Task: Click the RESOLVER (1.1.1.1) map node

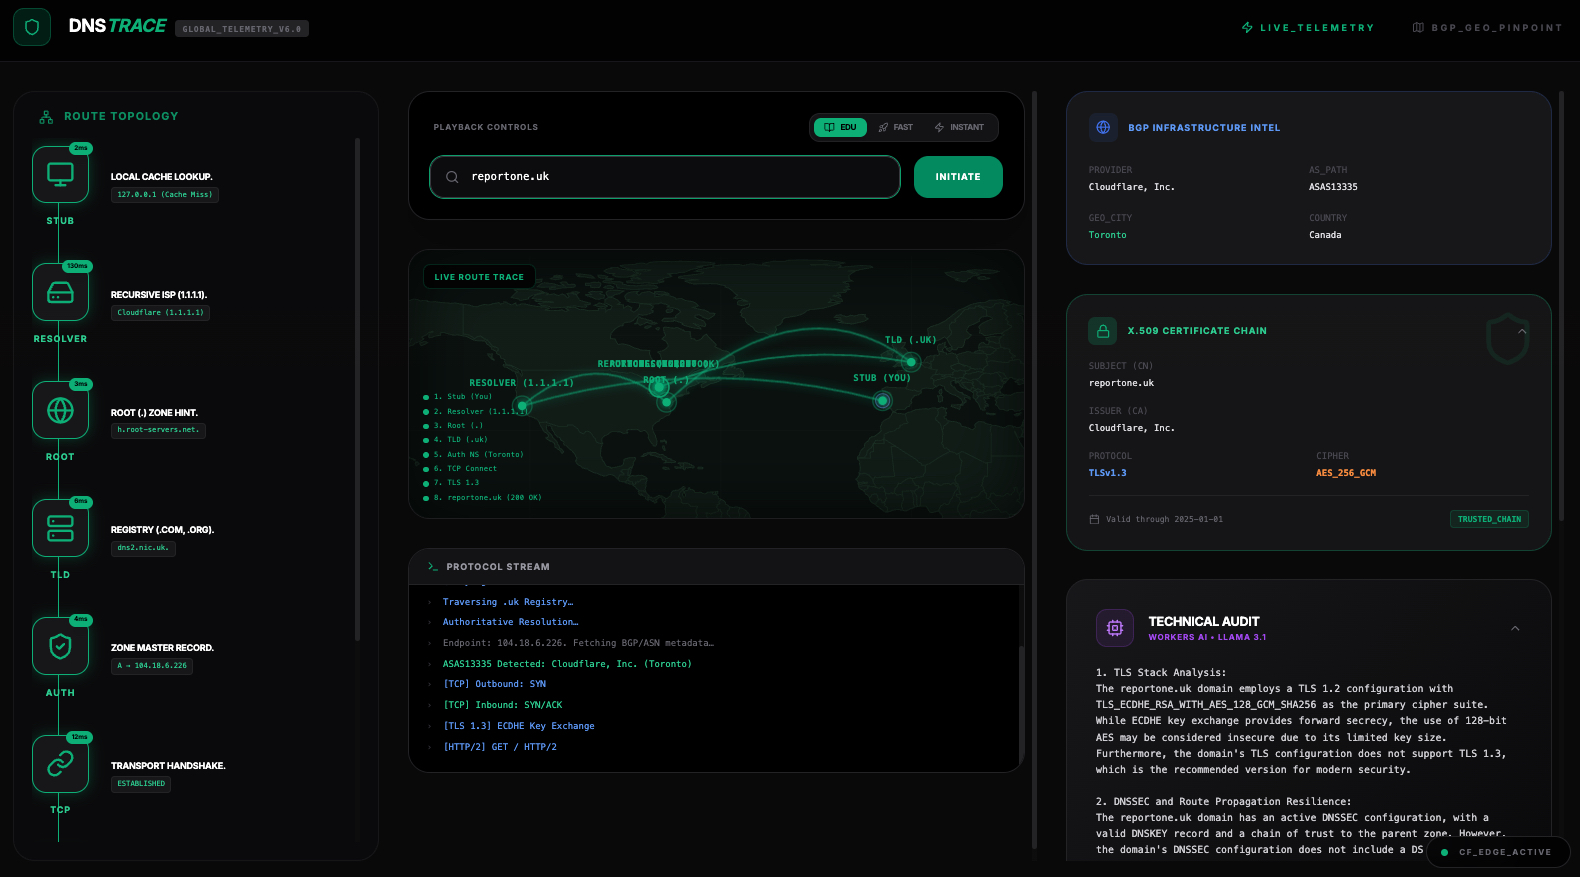Action: click(x=522, y=405)
